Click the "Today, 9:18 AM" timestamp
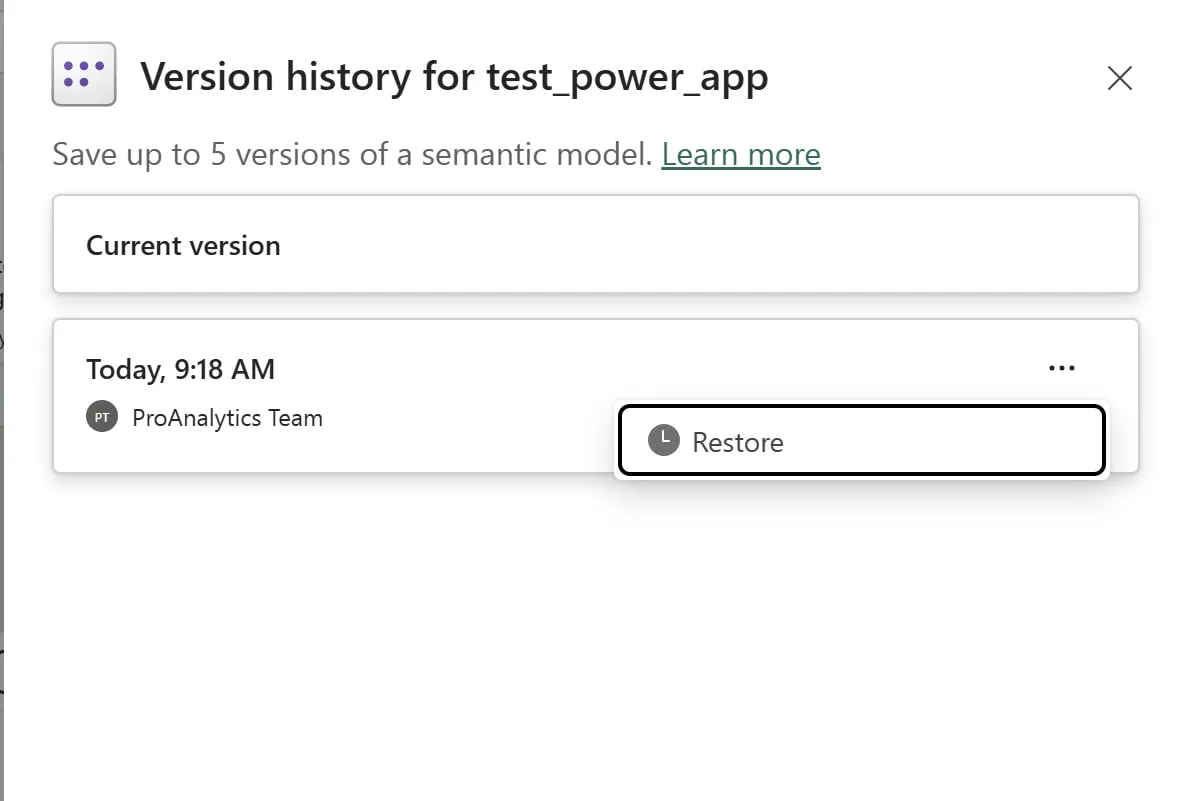 pos(180,370)
